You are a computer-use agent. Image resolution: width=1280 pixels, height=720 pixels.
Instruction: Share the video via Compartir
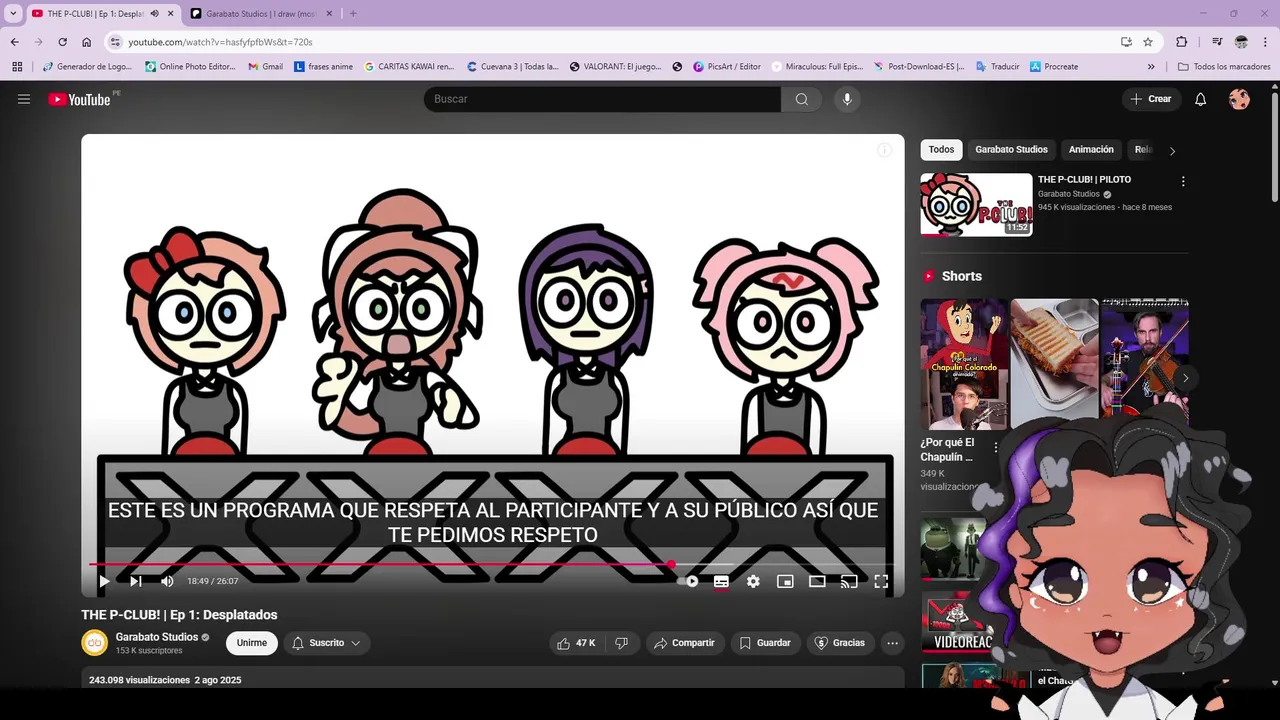pyautogui.click(x=684, y=643)
